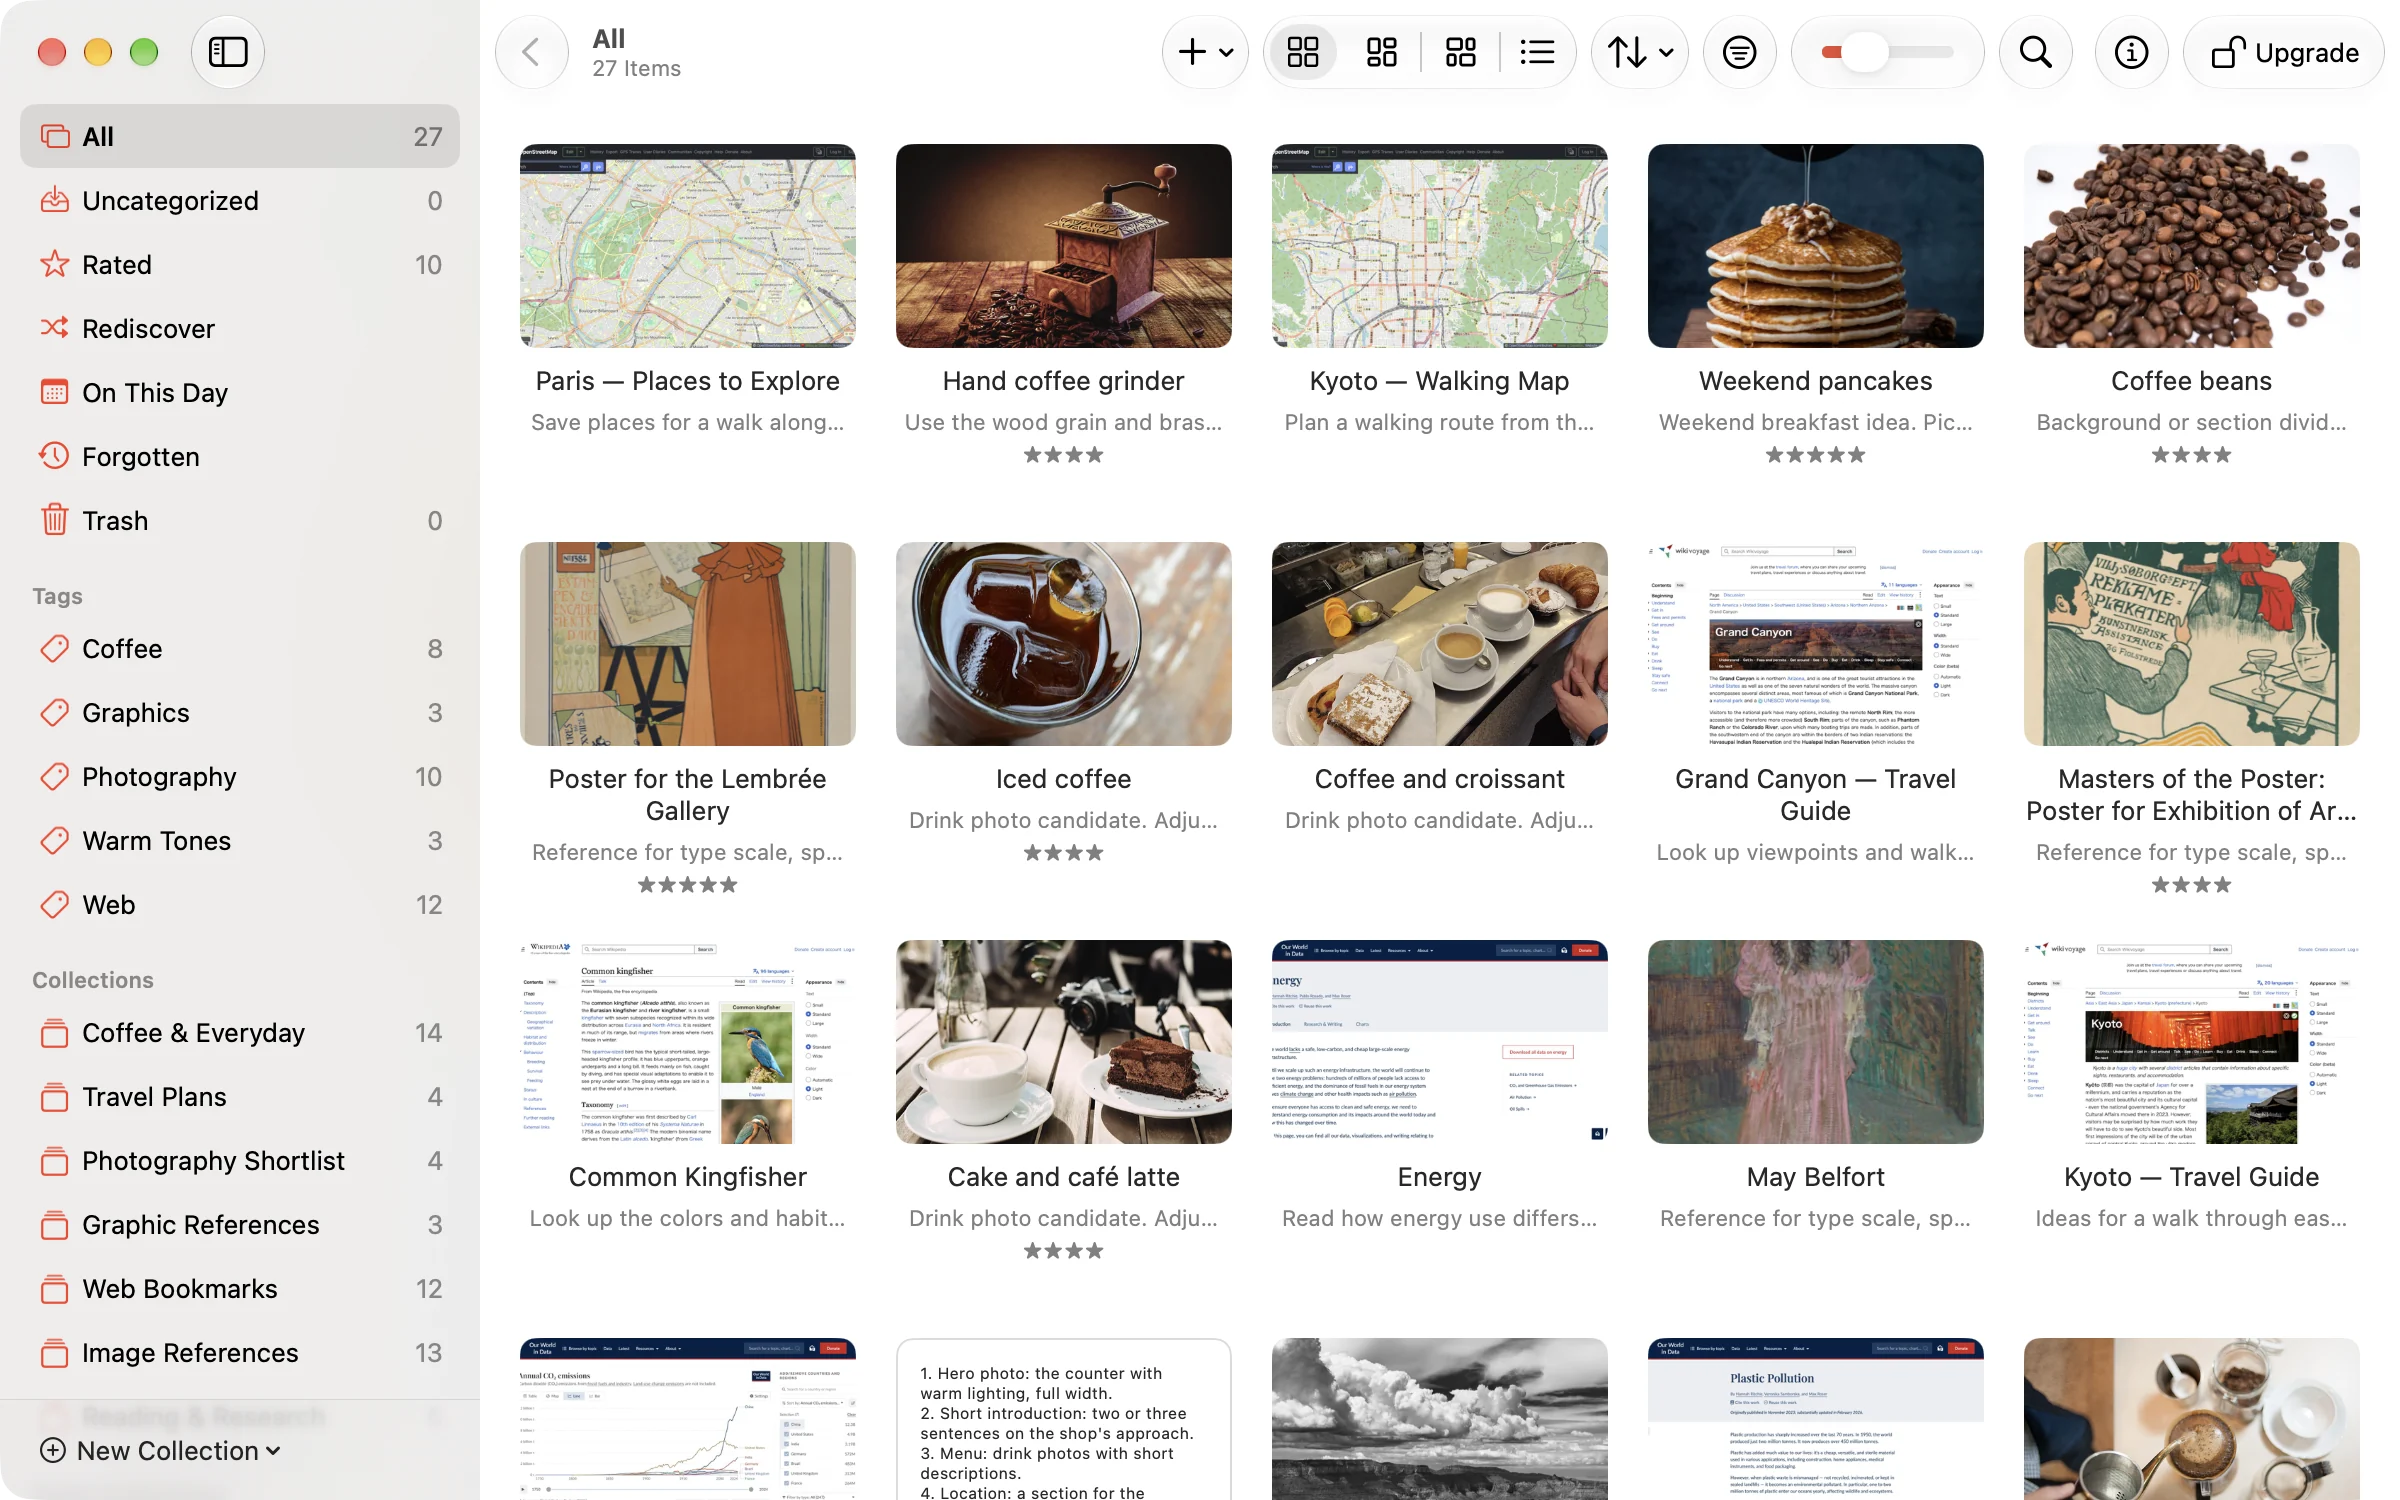Switch to the second grid layout mode
The image size is (2400, 1500).
[1381, 52]
